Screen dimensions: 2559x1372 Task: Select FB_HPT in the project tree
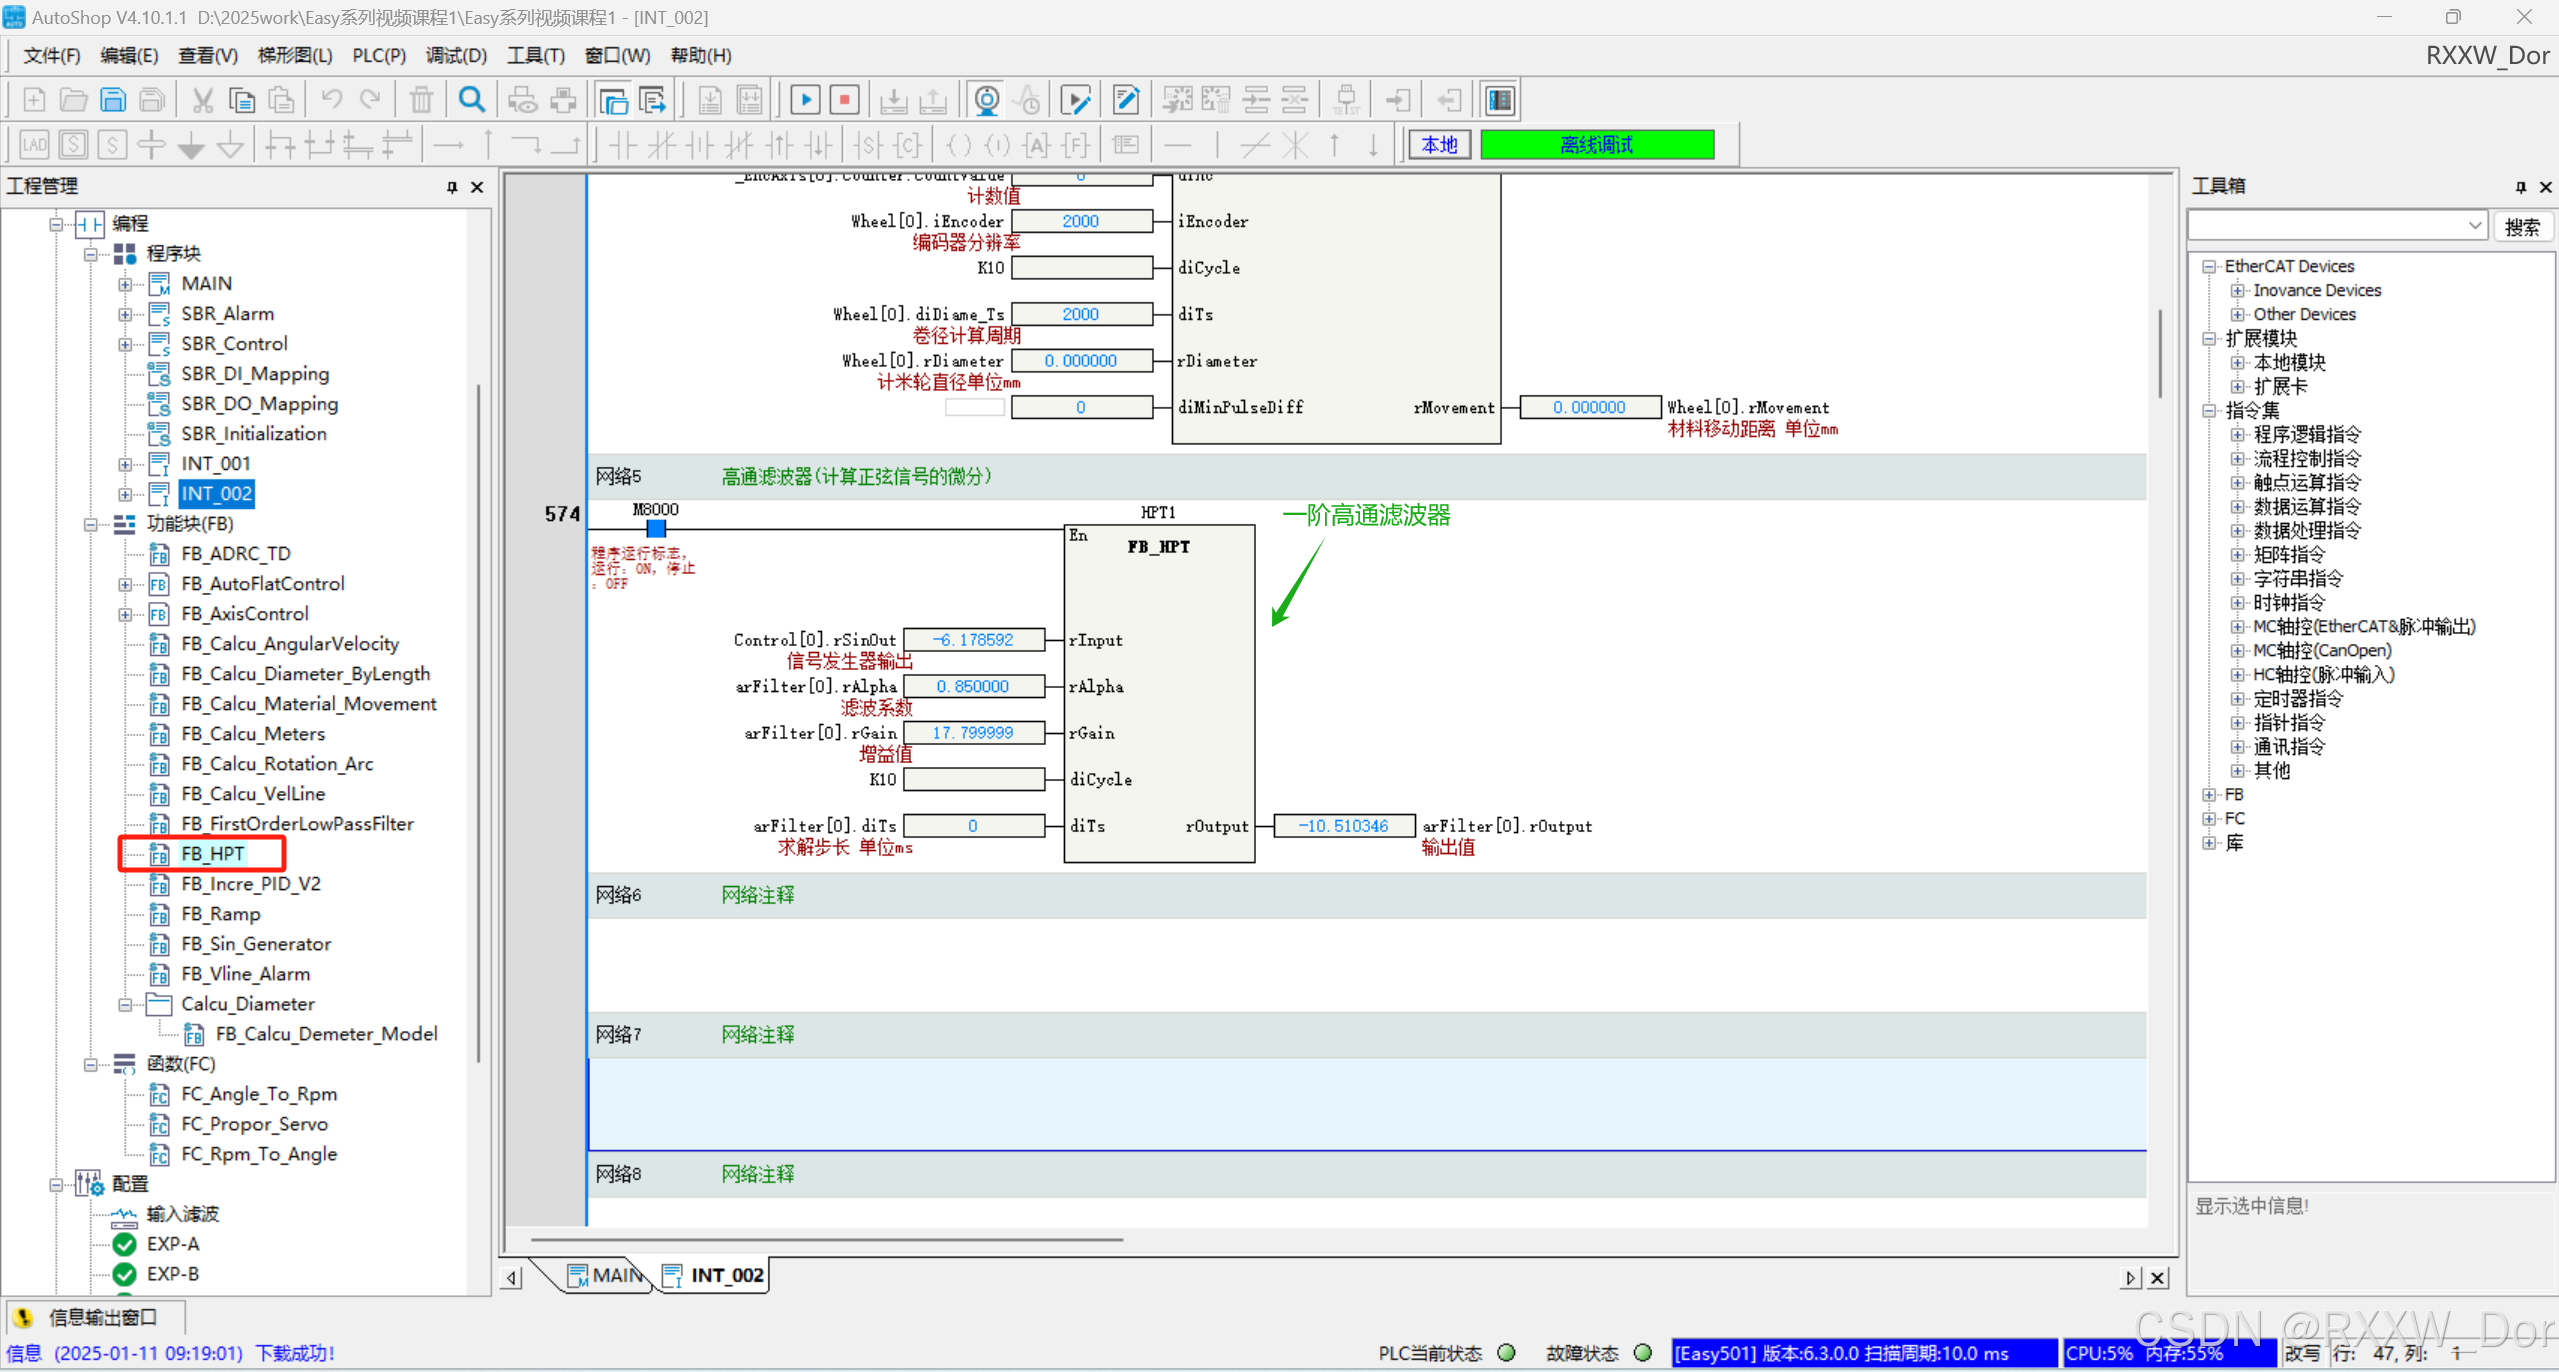pyautogui.click(x=212, y=854)
